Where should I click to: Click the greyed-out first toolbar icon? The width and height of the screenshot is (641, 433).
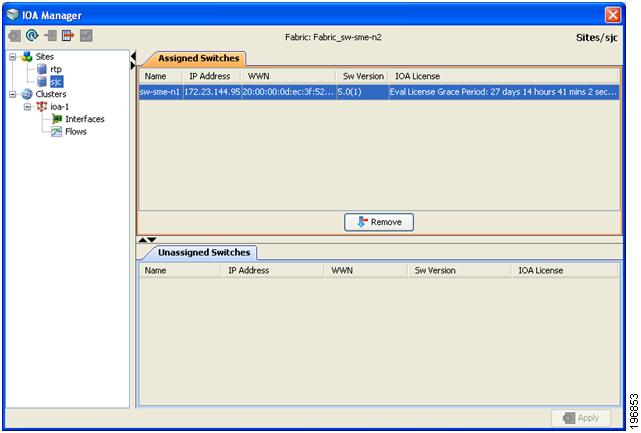15,36
